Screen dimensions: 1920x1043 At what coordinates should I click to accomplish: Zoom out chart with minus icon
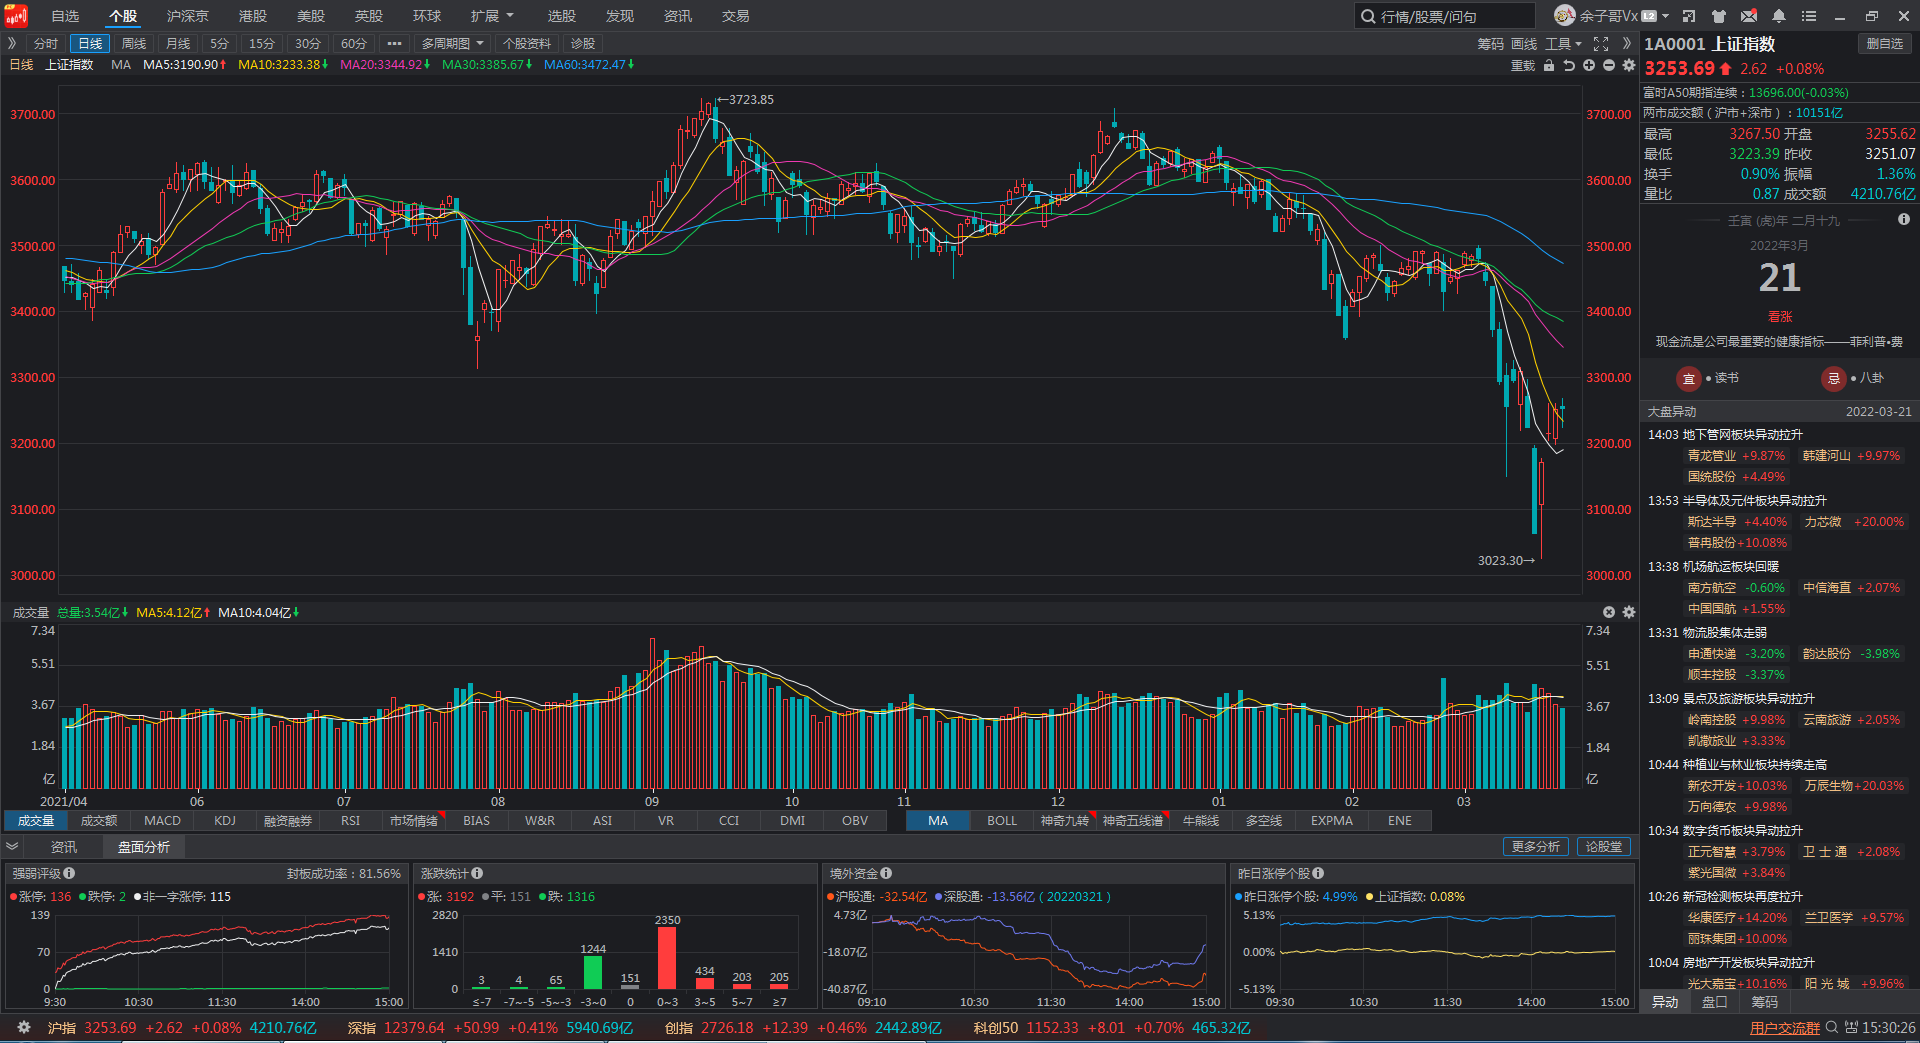(1609, 65)
